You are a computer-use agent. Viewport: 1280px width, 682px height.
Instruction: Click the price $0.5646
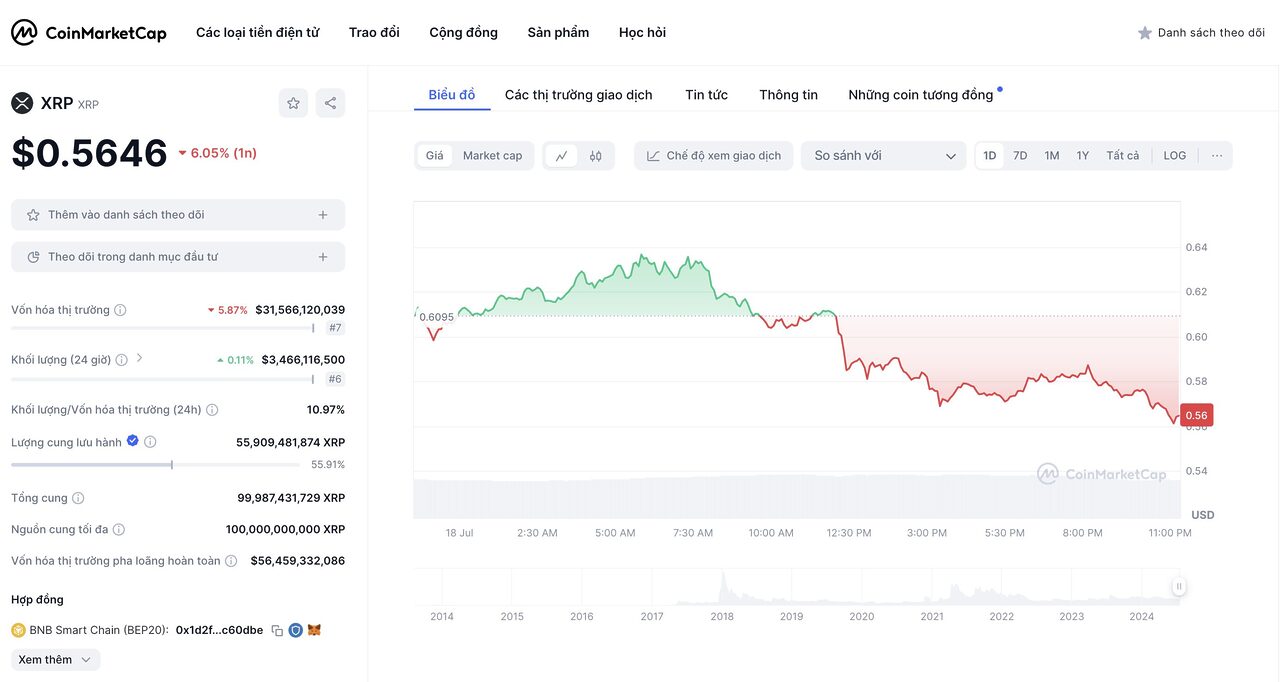tap(89, 153)
